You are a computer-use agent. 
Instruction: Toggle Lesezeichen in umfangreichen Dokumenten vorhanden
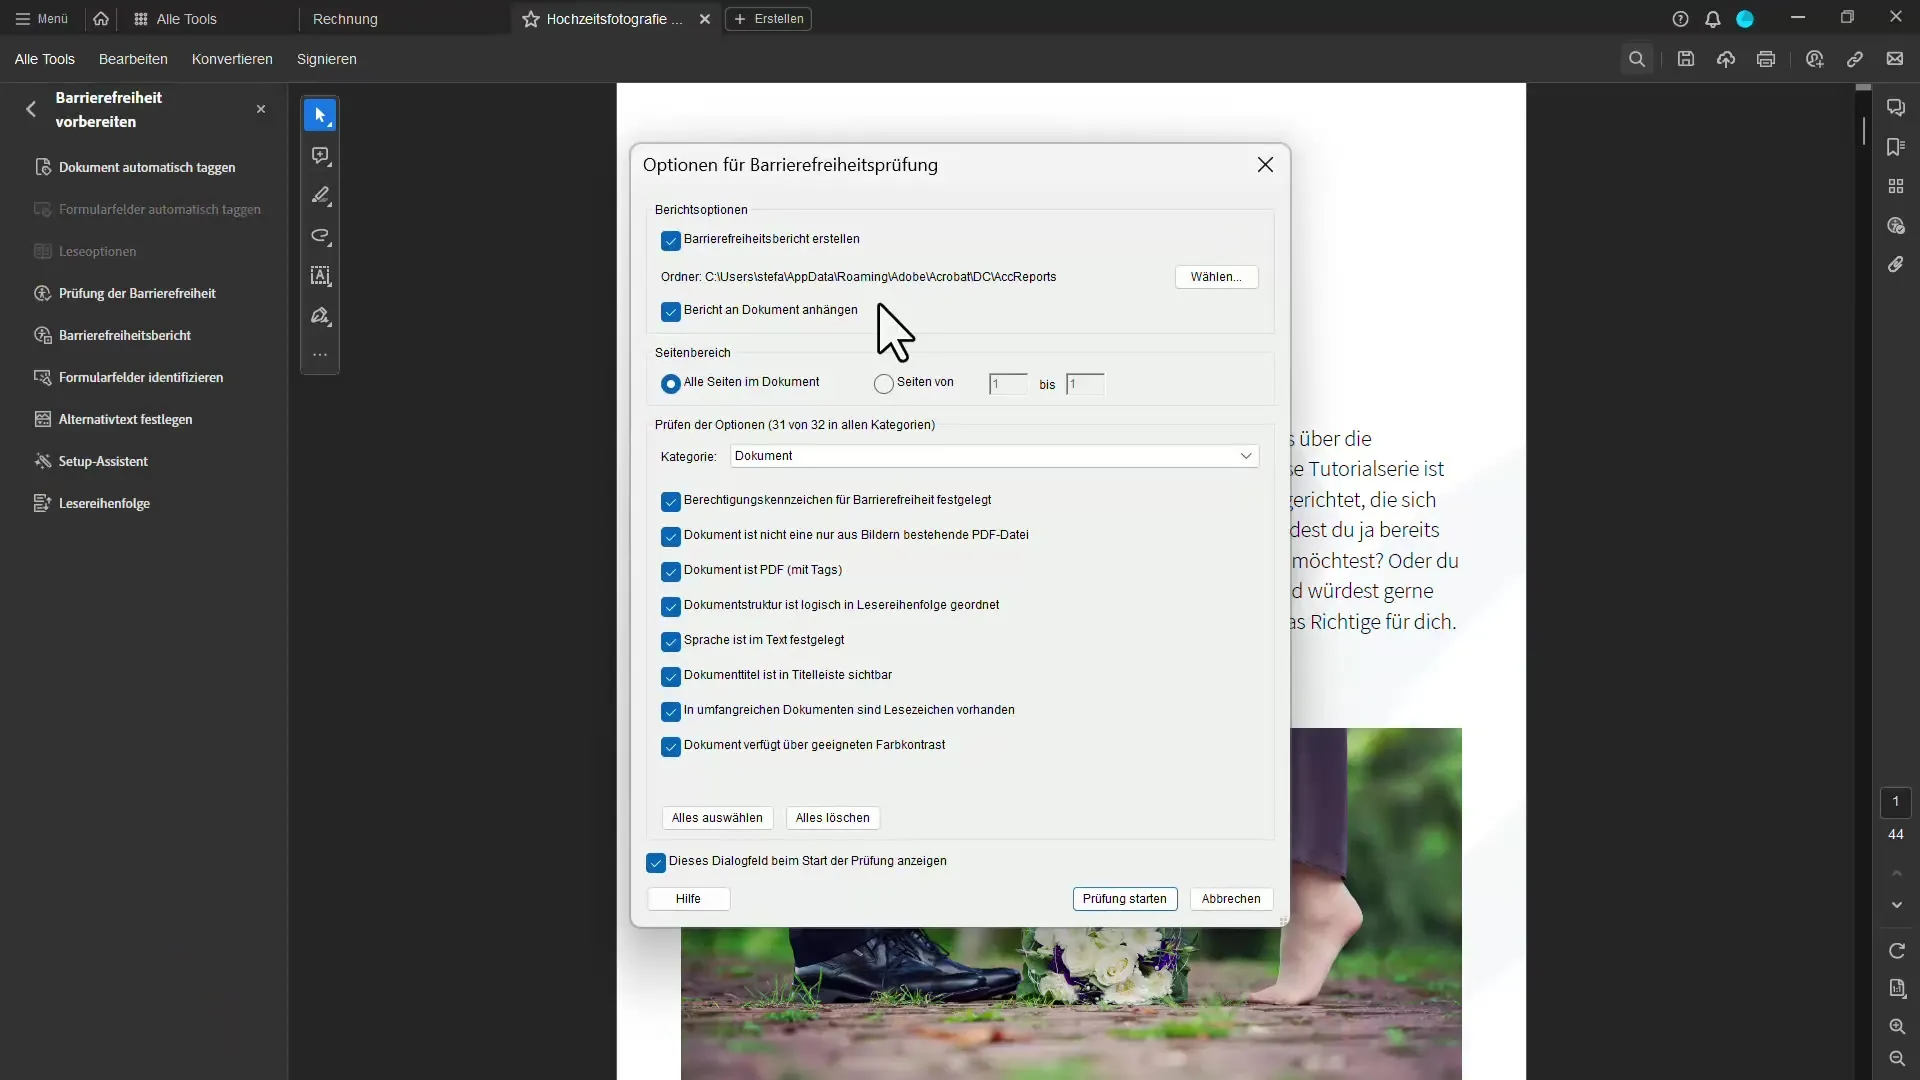[671, 711]
